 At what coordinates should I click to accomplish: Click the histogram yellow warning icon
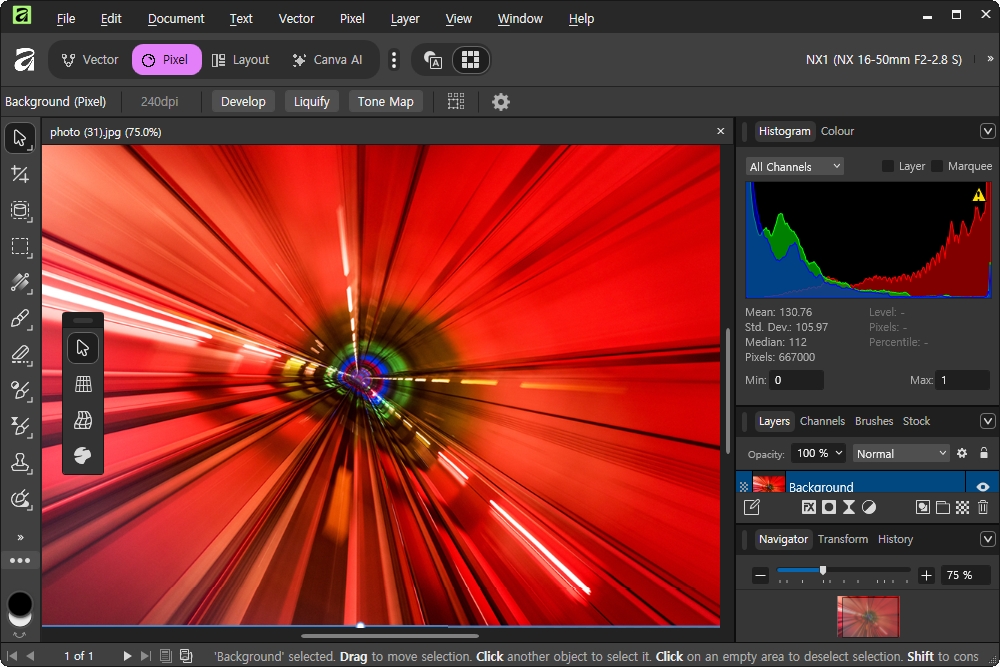click(978, 194)
